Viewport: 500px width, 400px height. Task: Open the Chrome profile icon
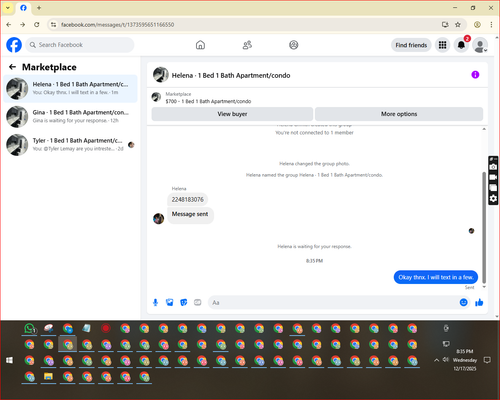pos(477,25)
